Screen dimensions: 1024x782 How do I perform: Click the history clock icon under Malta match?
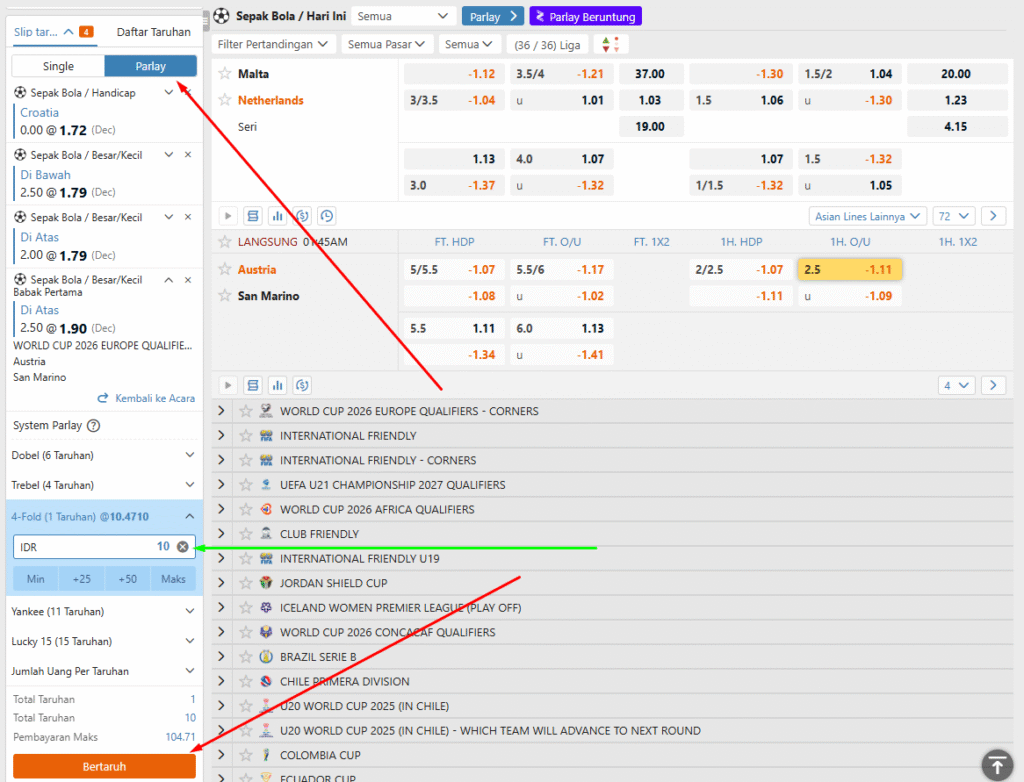pos(327,216)
